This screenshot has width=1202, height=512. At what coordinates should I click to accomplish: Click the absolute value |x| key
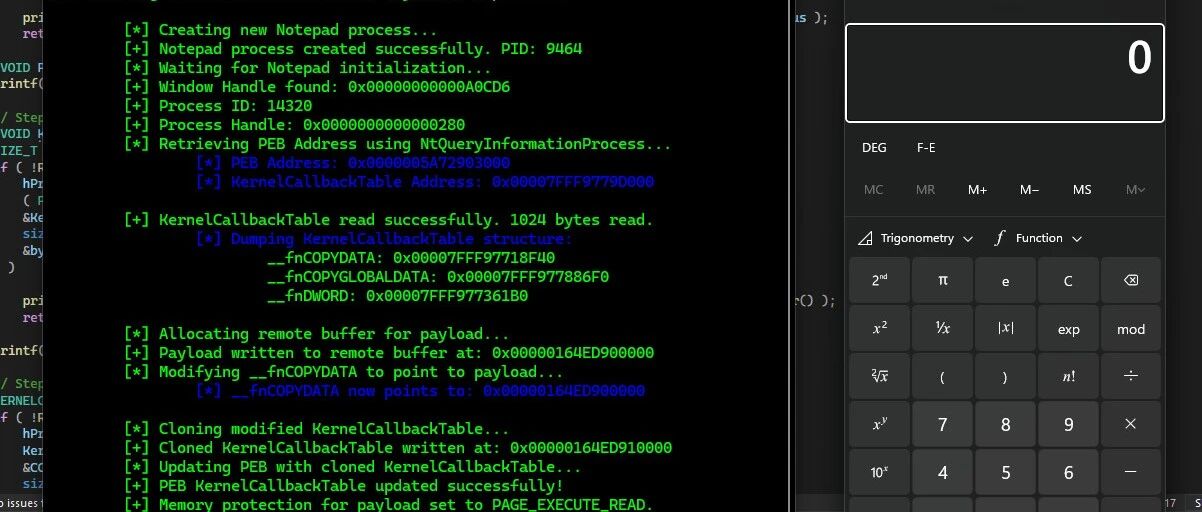(x=1005, y=329)
